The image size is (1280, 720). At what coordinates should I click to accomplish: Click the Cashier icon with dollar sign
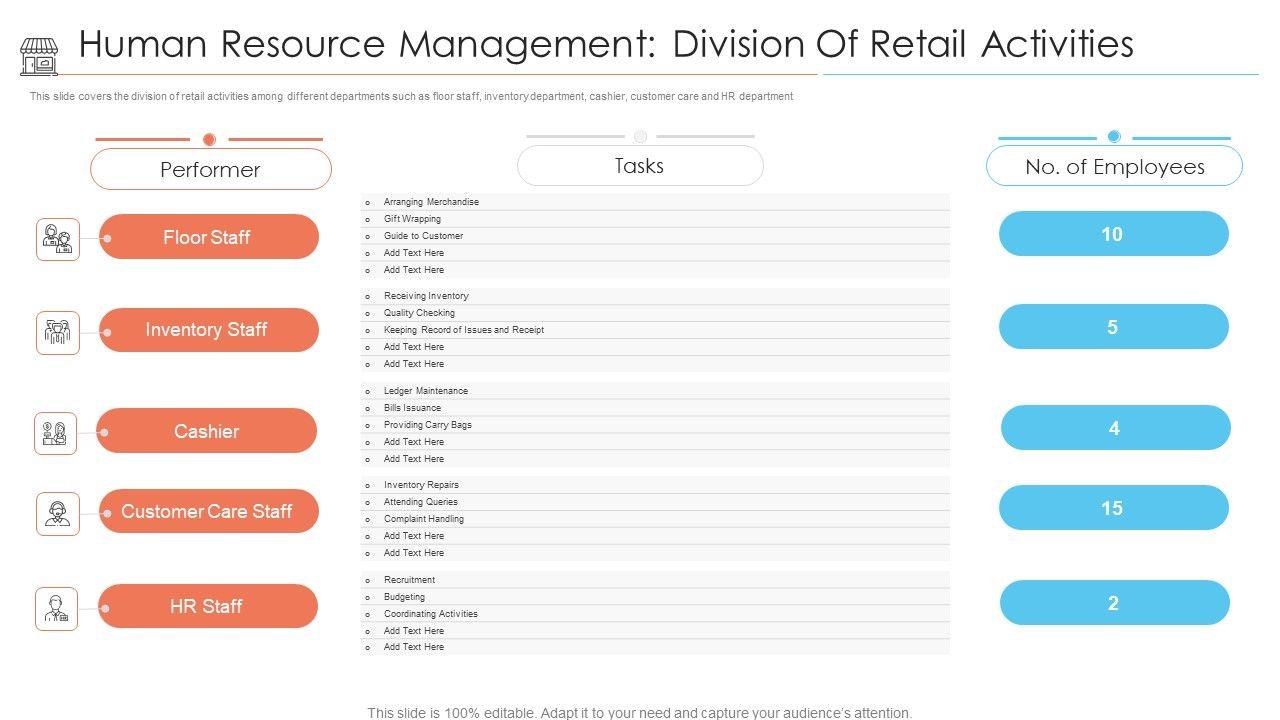(55, 433)
